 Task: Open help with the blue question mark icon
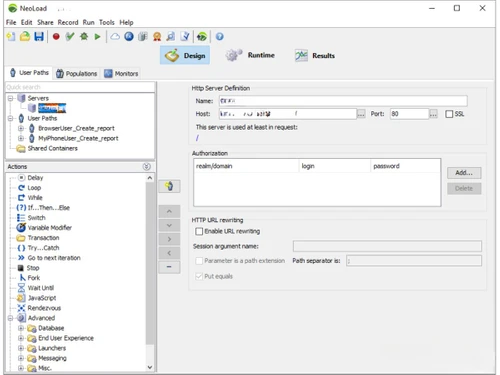click(x=219, y=37)
